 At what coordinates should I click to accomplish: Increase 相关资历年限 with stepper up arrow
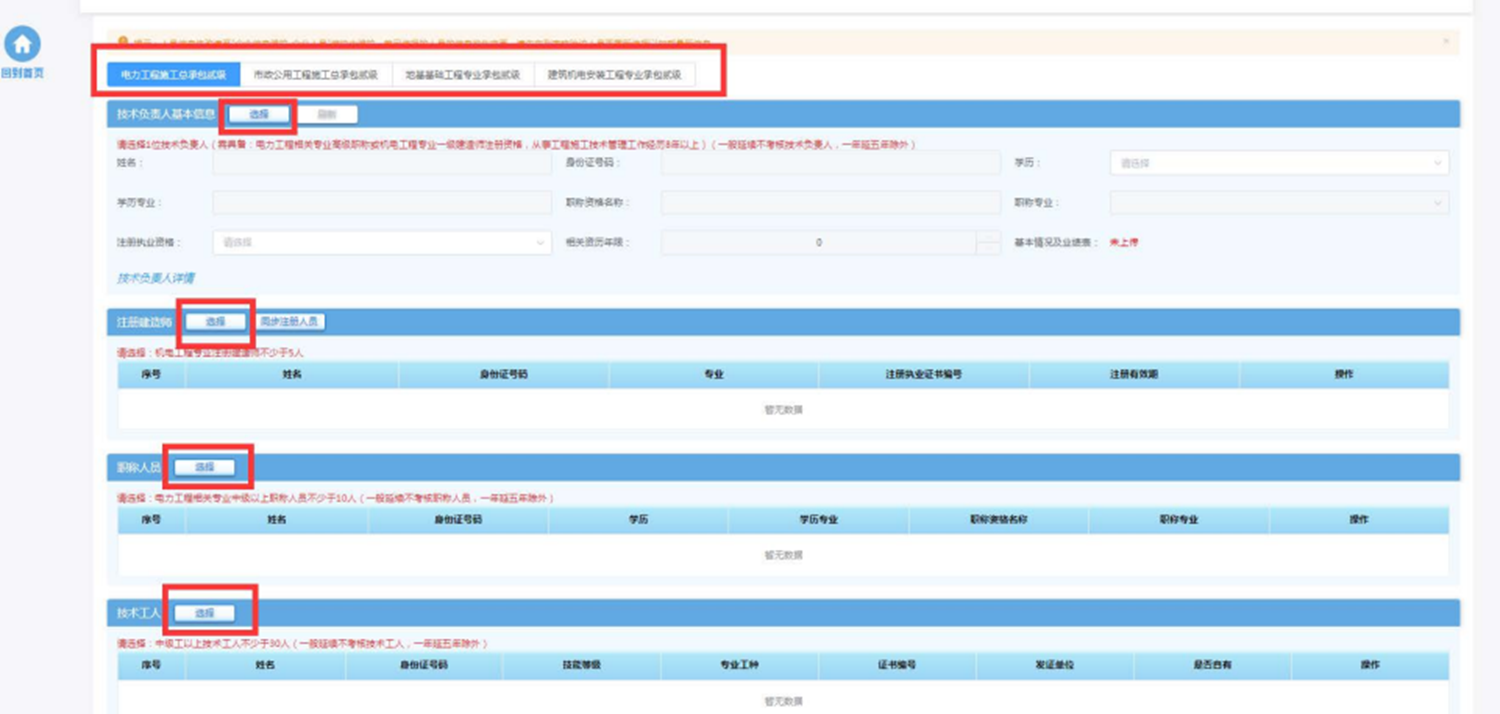click(988, 237)
